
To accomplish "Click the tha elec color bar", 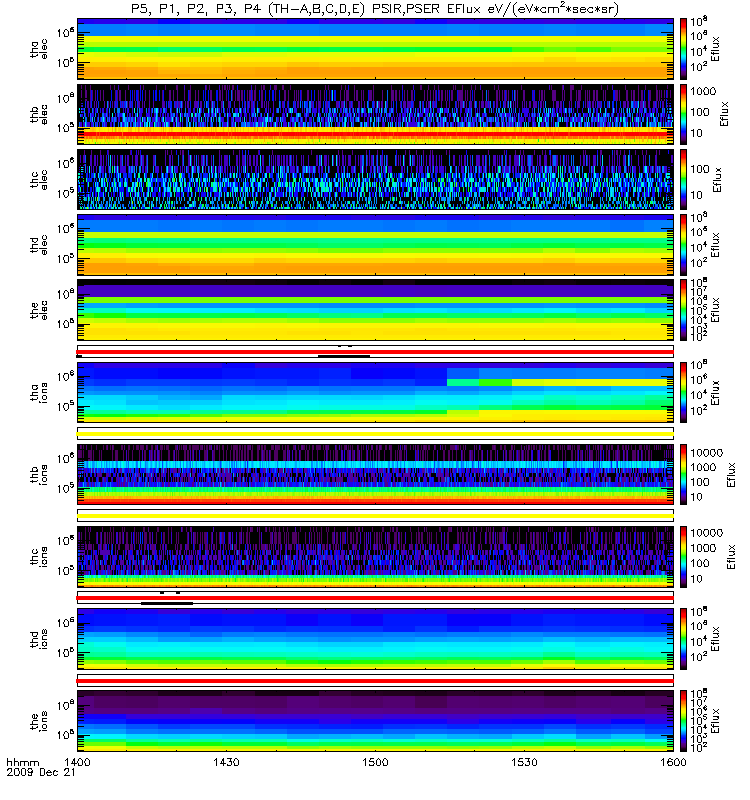I will pyautogui.click(x=683, y=49).
